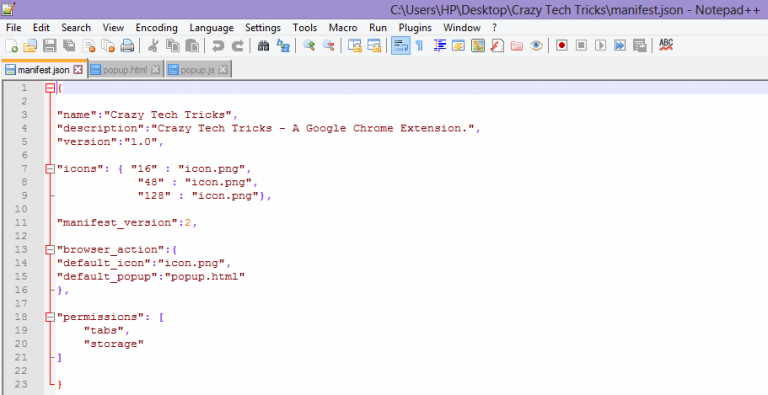Open the ? help menu
The image size is (768, 395).
(494, 27)
